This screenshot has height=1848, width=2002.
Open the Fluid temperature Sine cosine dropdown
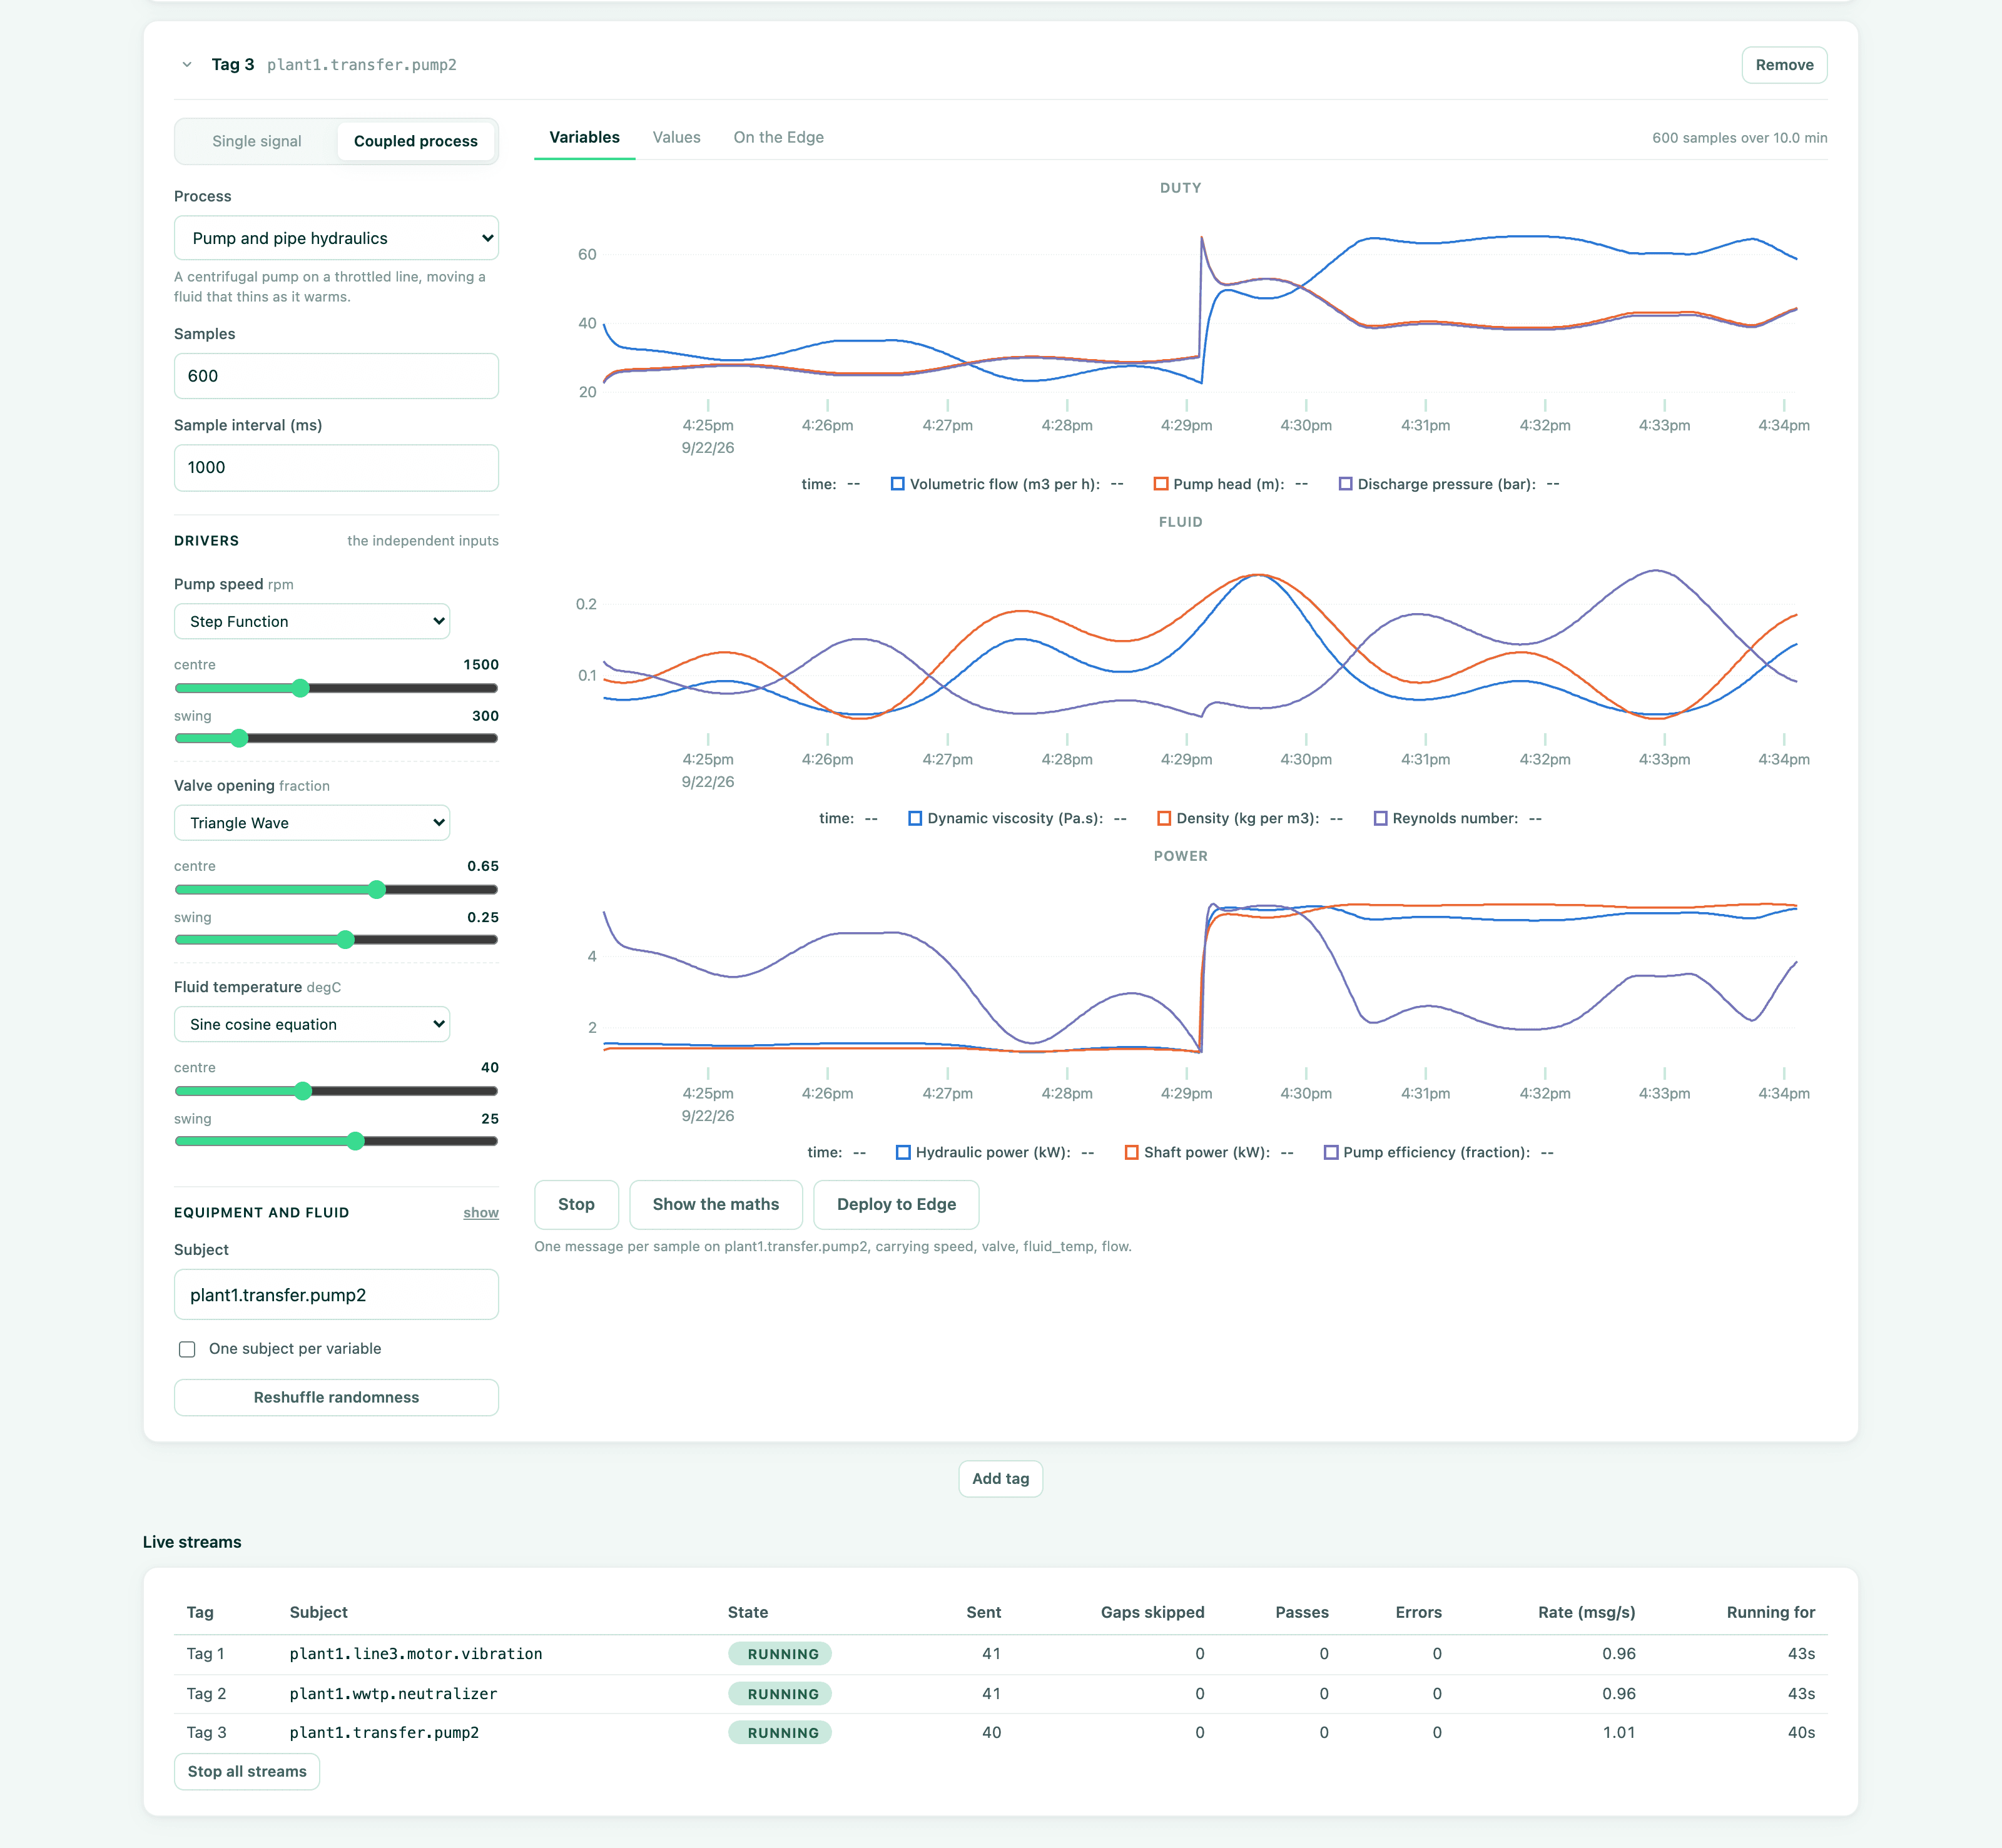(312, 1024)
